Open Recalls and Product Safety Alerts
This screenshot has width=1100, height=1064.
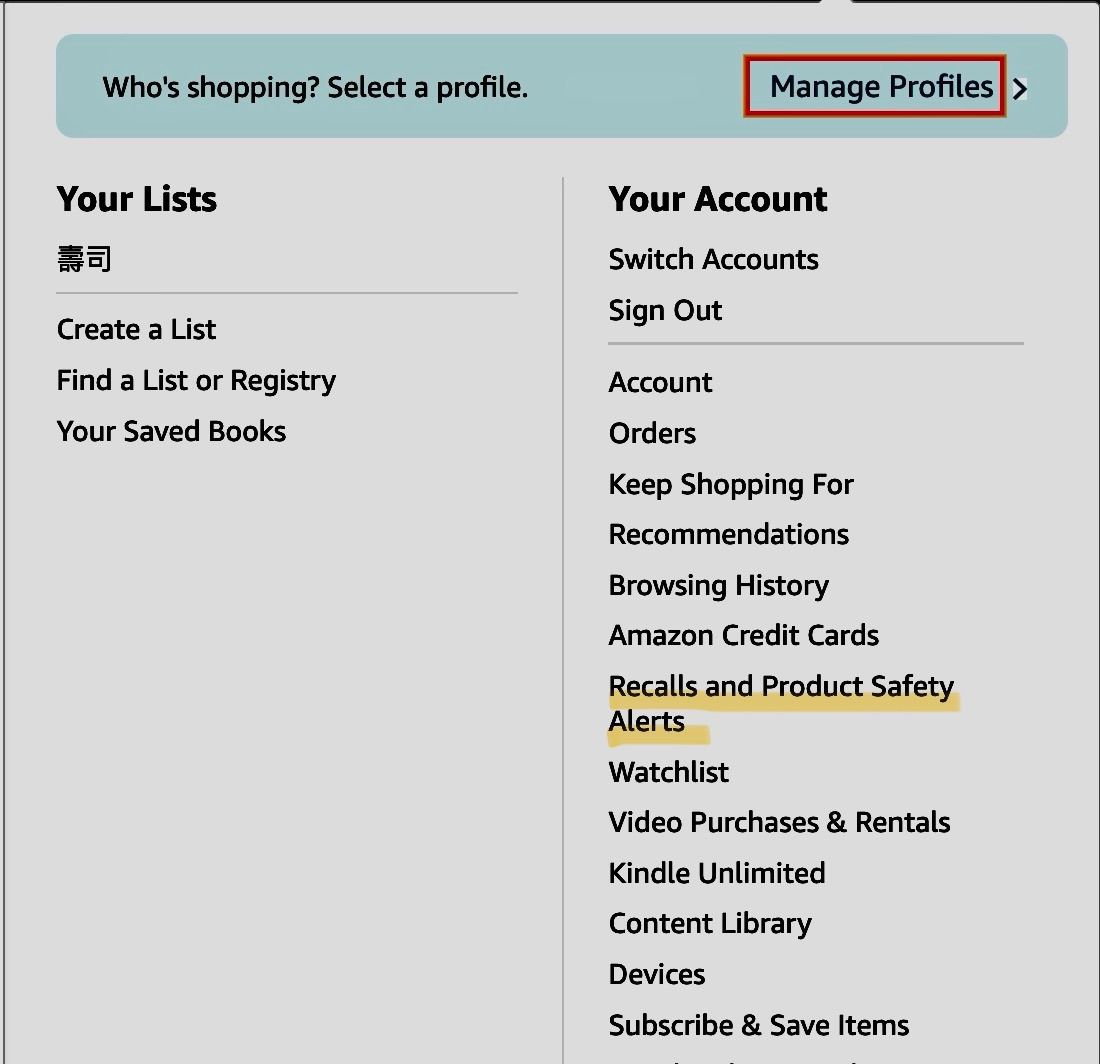click(x=780, y=687)
